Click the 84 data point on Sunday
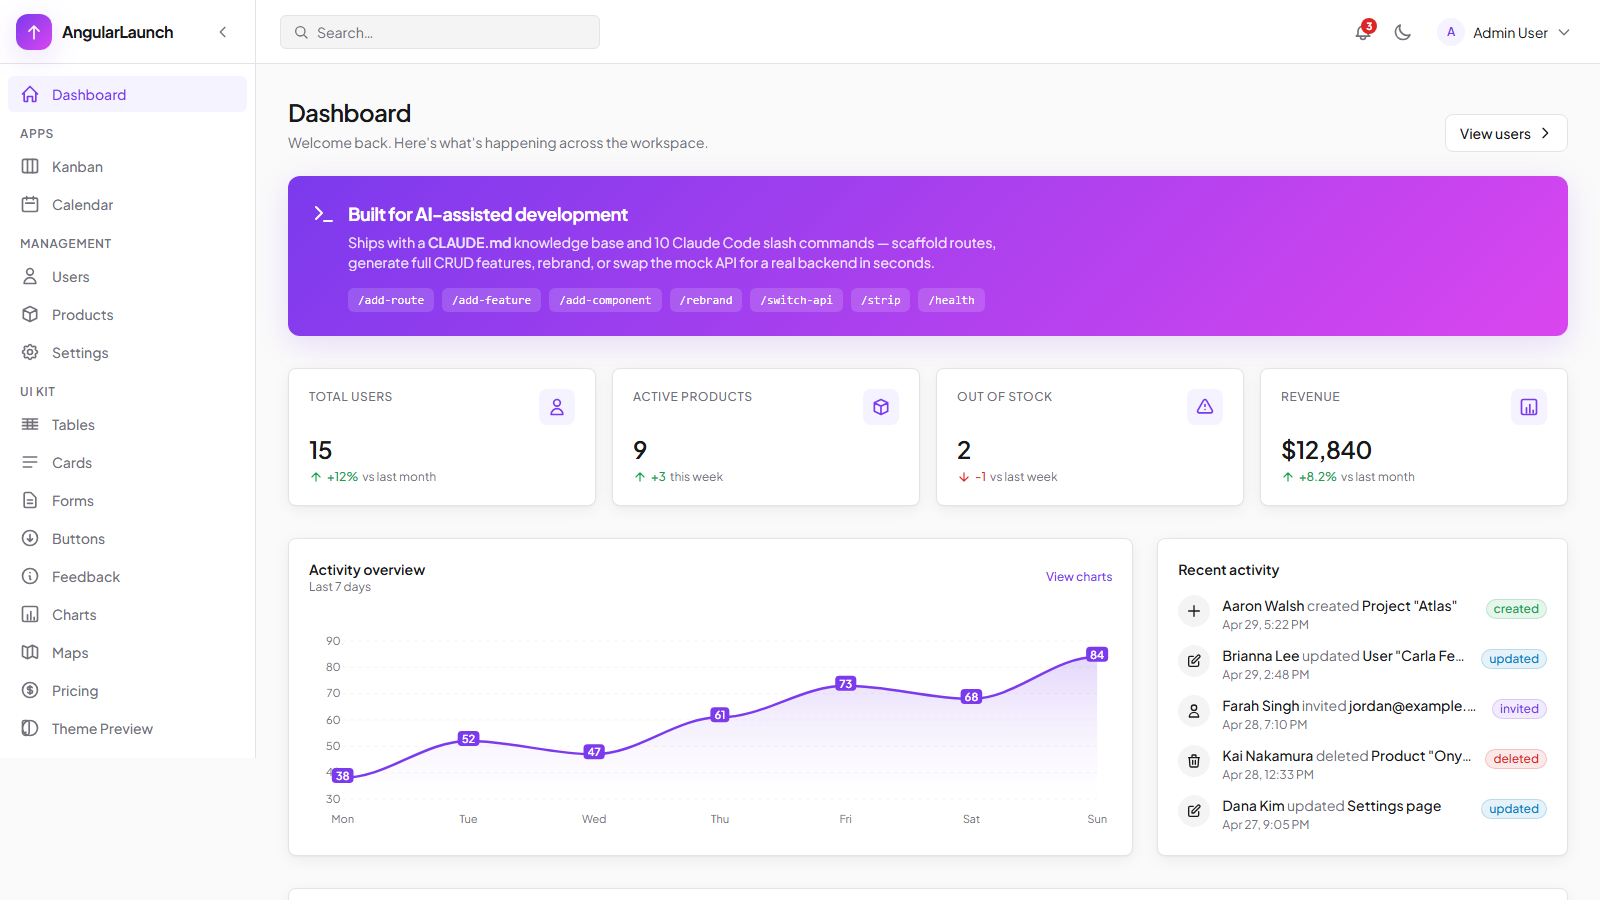This screenshot has height=900, width=1600. pyautogui.click(x=1097, y=655)
